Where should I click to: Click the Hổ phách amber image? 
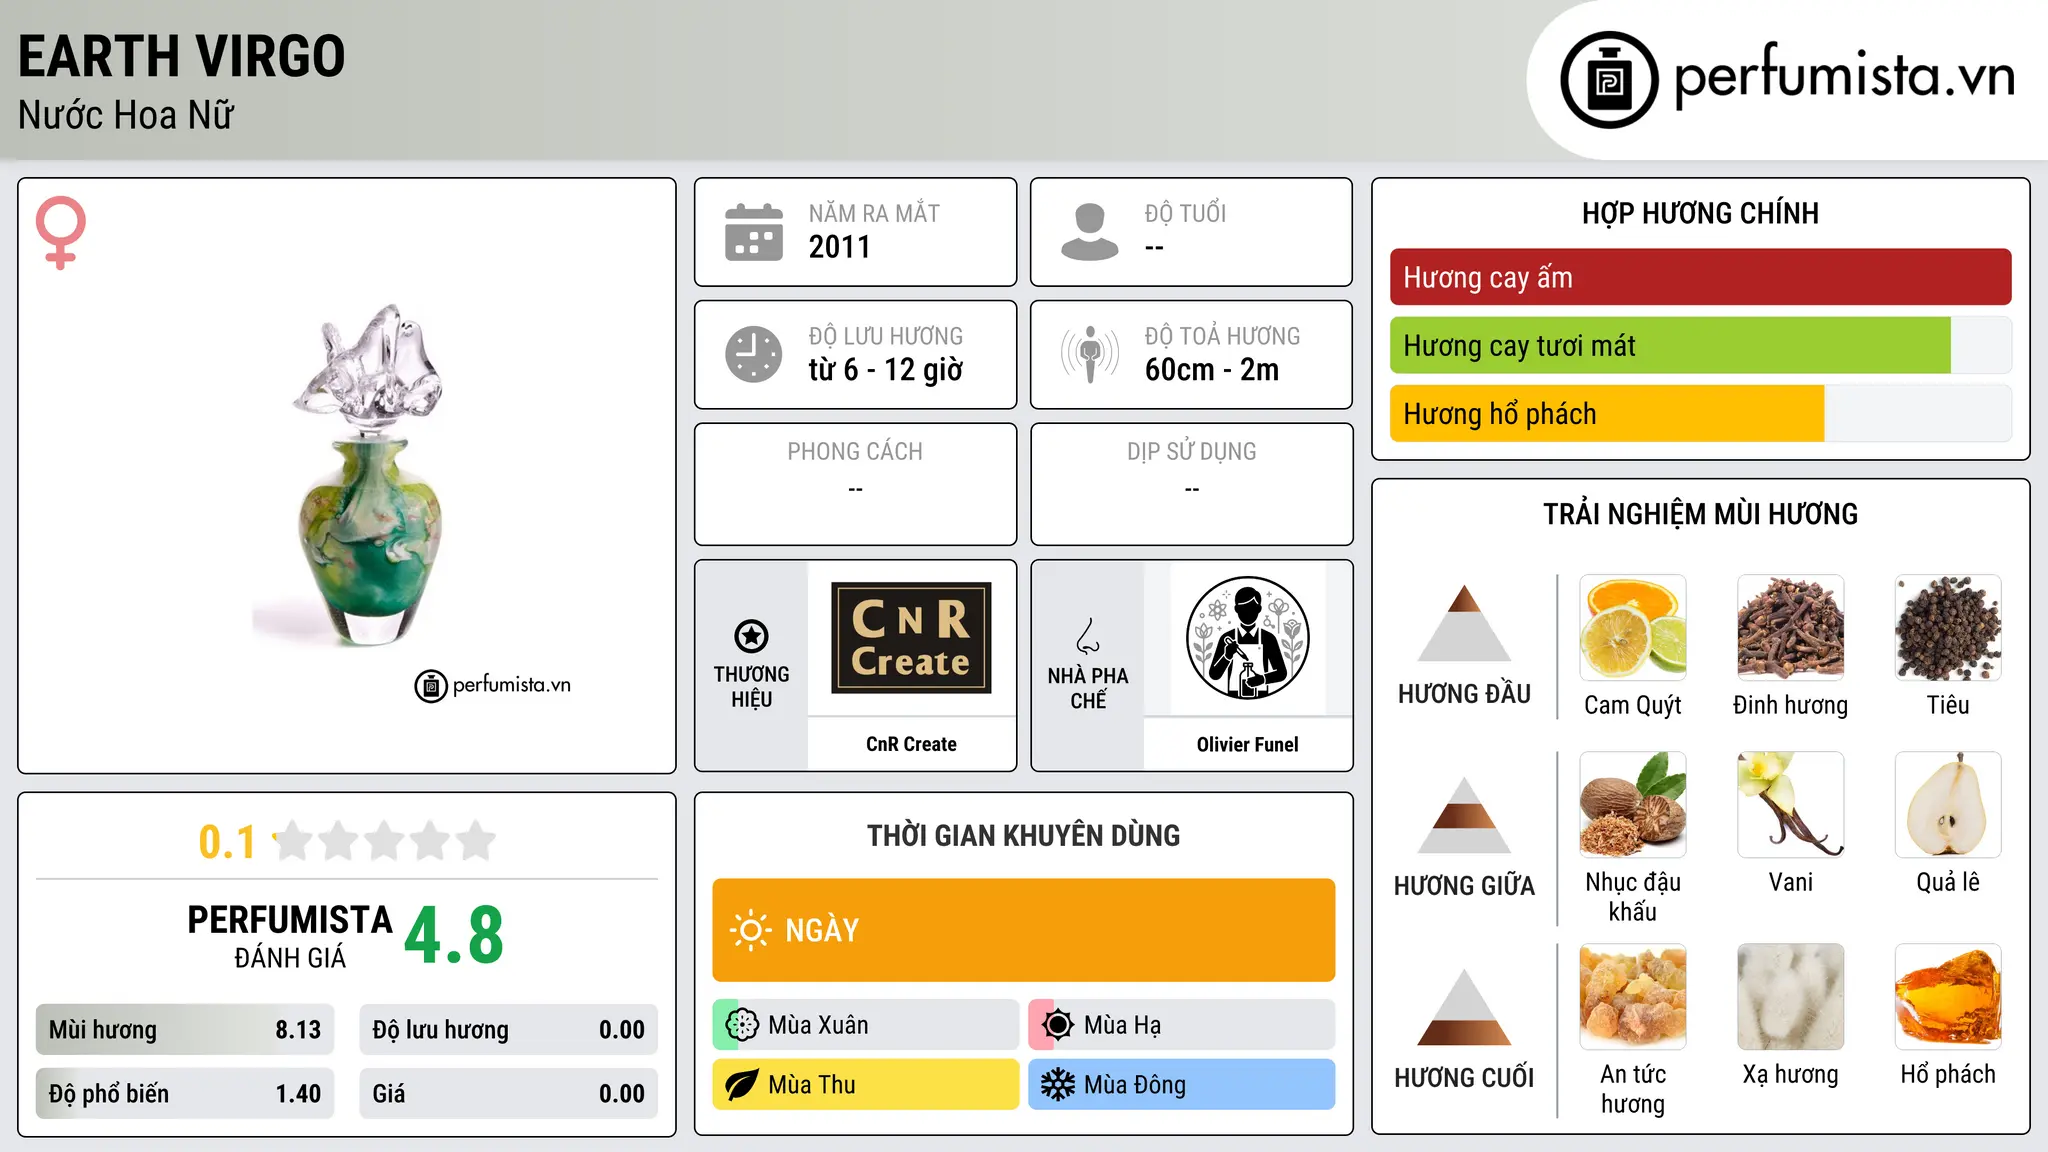click(1948, 997)
